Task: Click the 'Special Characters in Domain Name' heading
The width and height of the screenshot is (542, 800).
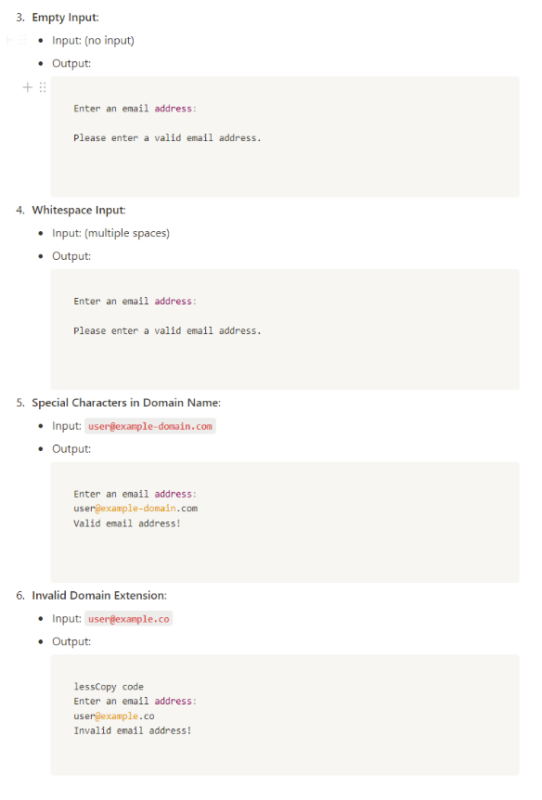Action: [x=126, y=403]
